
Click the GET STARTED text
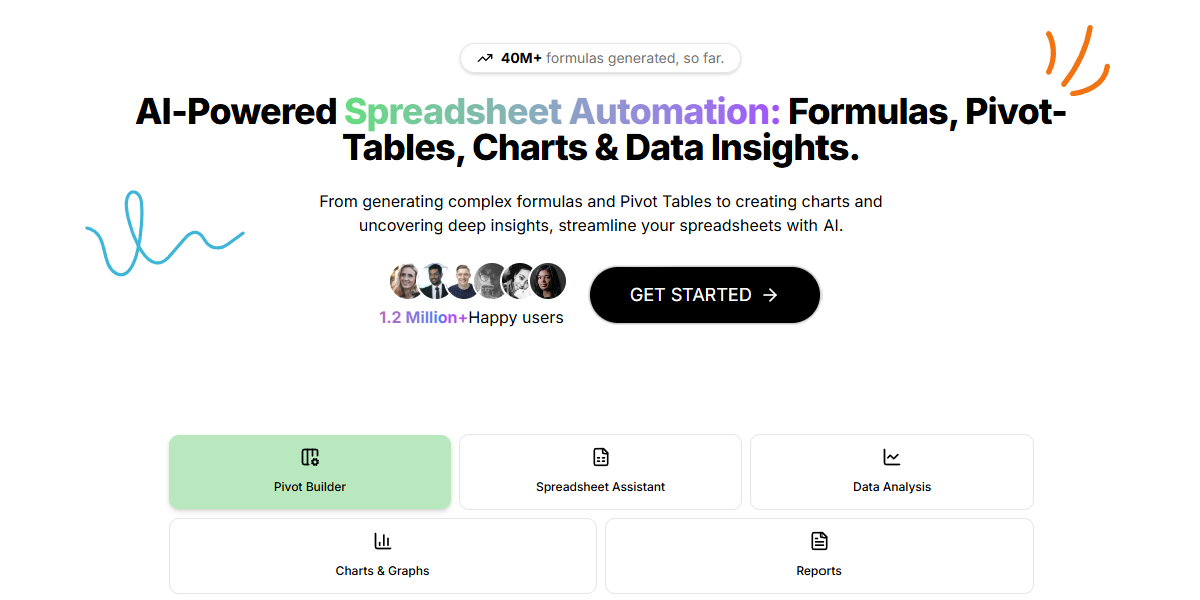click(x=691, y=295)
